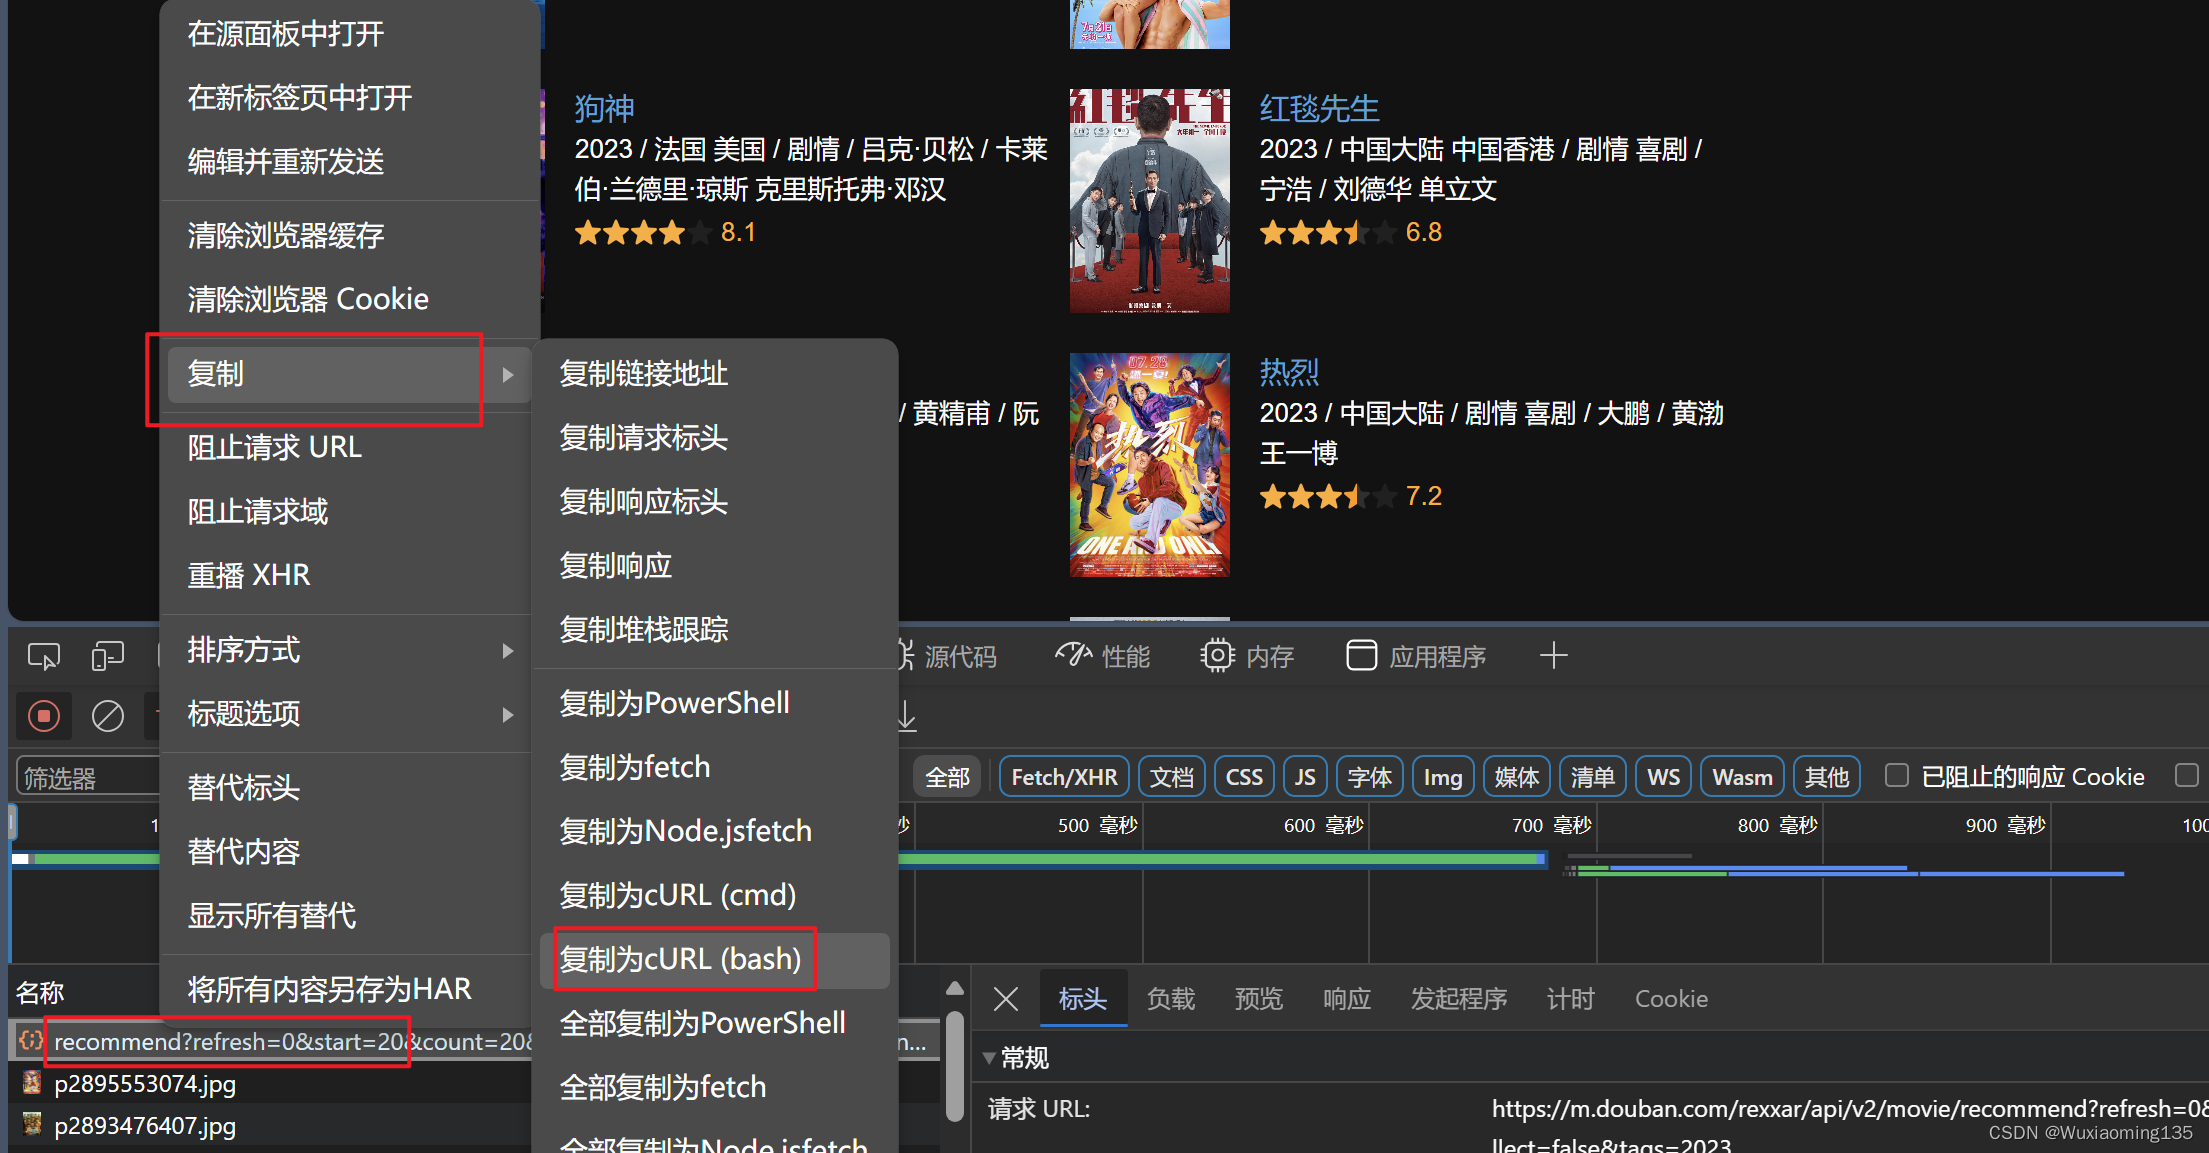Open the 热烈 movie title link
The image size is (2209, 1153).
pos(1288,372)
